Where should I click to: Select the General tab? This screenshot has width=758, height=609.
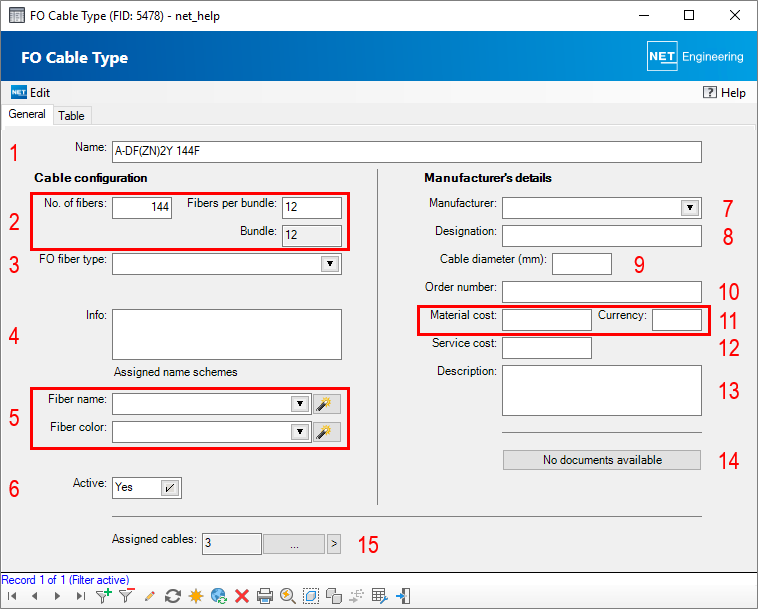[x=27, y=114]
